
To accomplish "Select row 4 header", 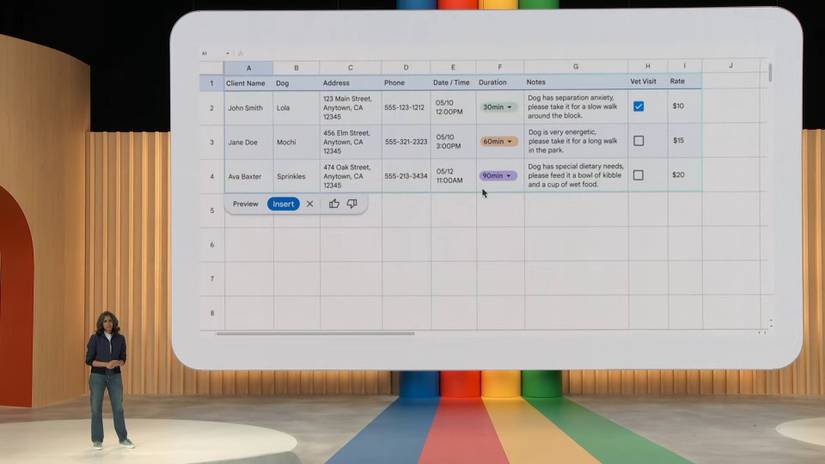I will (x=212, y=176).
